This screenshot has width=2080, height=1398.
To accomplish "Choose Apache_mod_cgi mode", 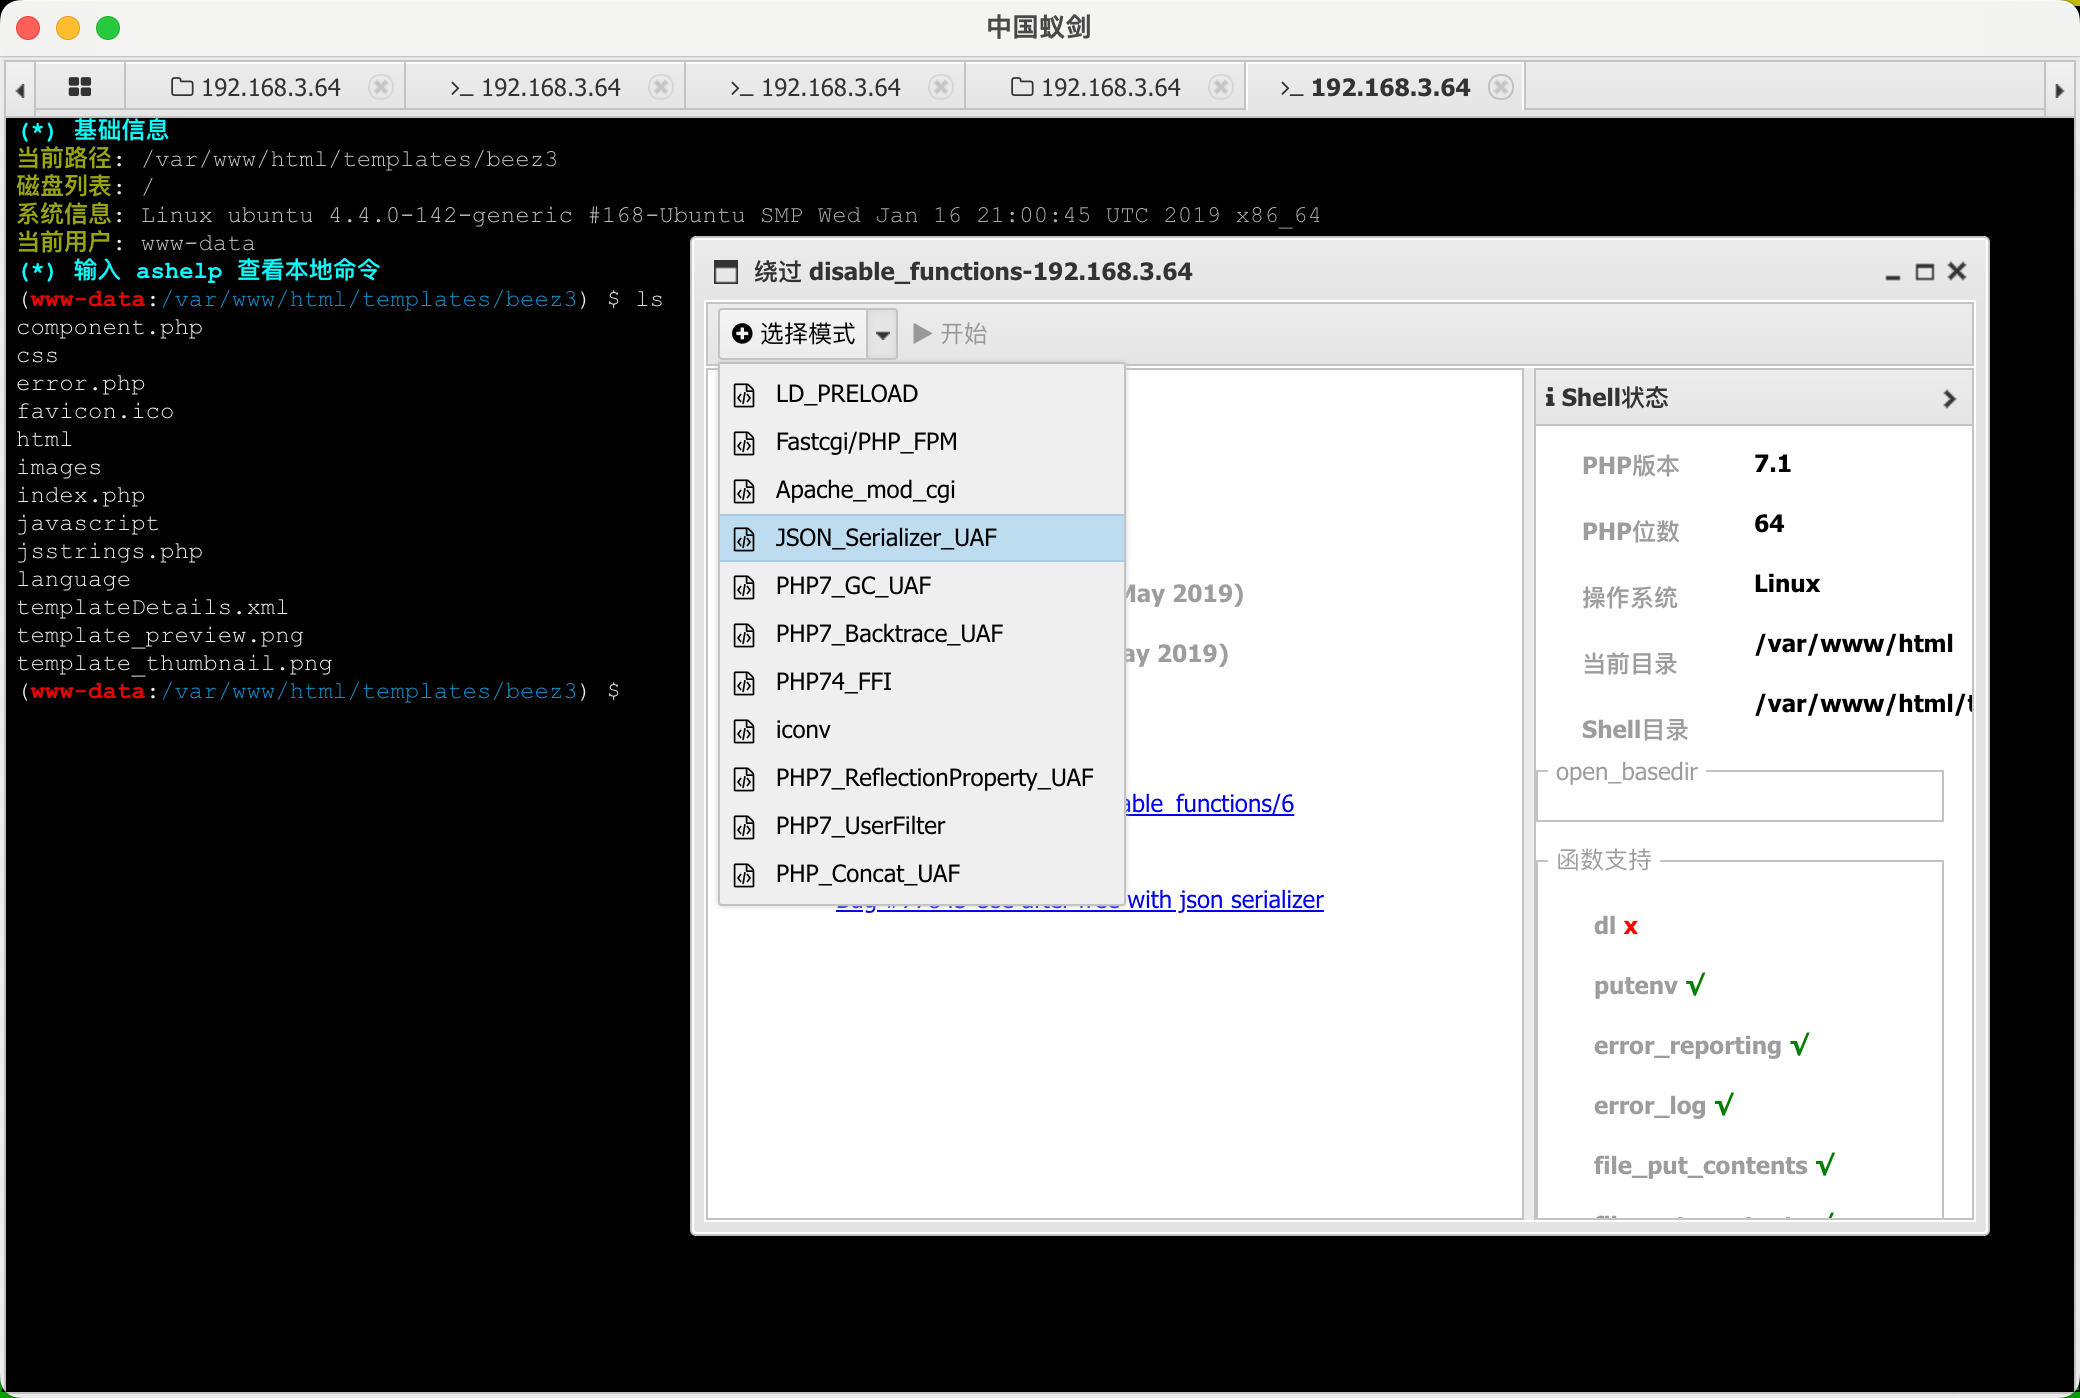I will coord(922,490).
